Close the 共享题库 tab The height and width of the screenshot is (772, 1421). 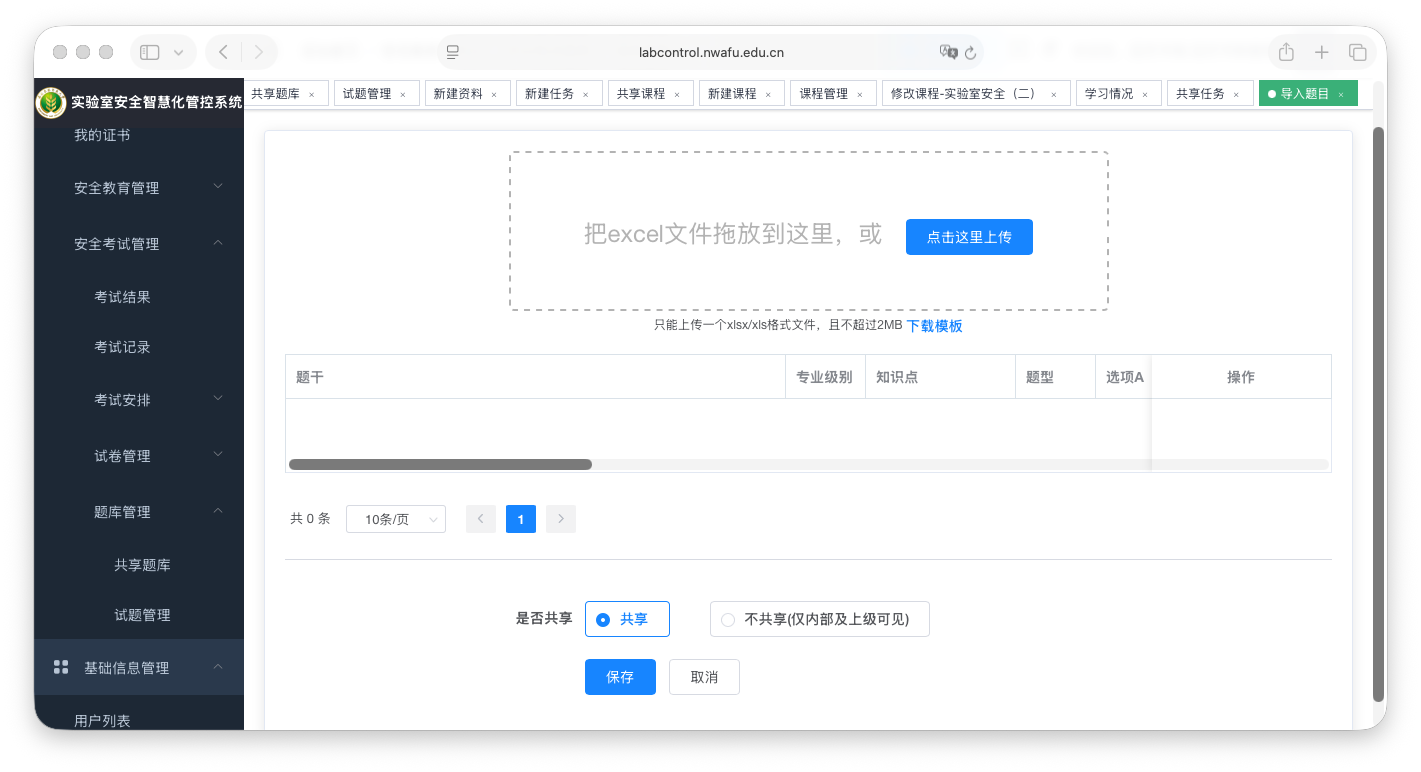click(x=311, y=94)
